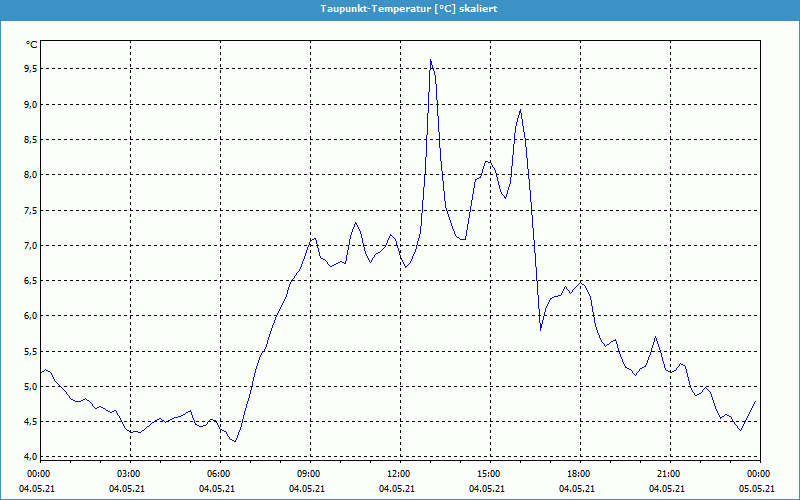Select the 6,0 y-axis tick label
Screen dimensions: 800x500
tap(30, 316)
